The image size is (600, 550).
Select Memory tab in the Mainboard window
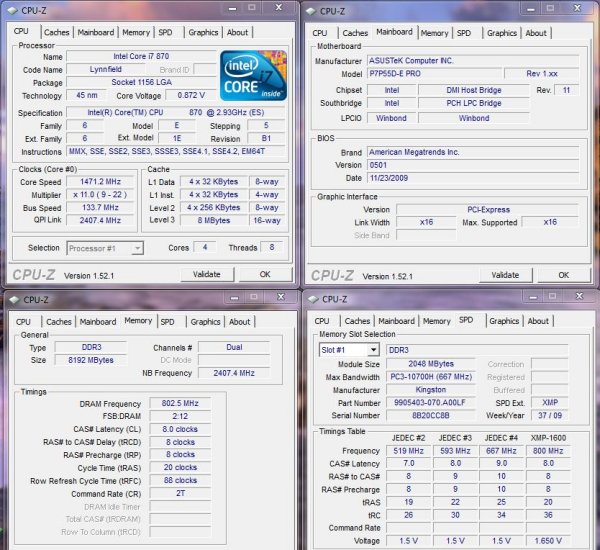(x=434, y=33)
